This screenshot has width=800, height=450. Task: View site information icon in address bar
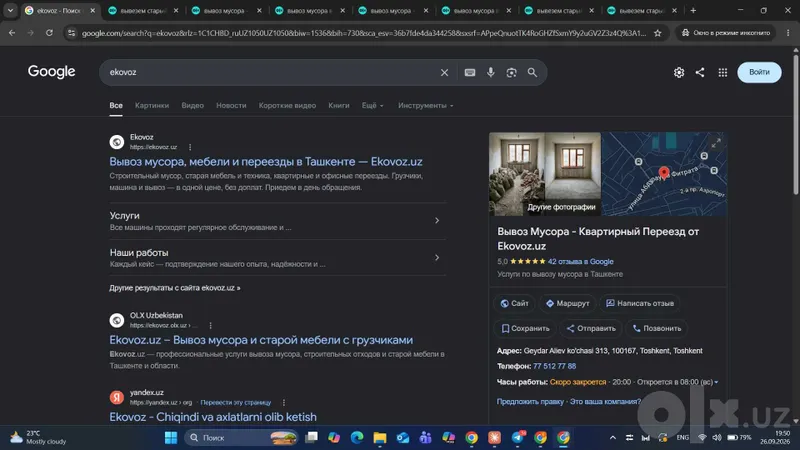tap(71, 33)
